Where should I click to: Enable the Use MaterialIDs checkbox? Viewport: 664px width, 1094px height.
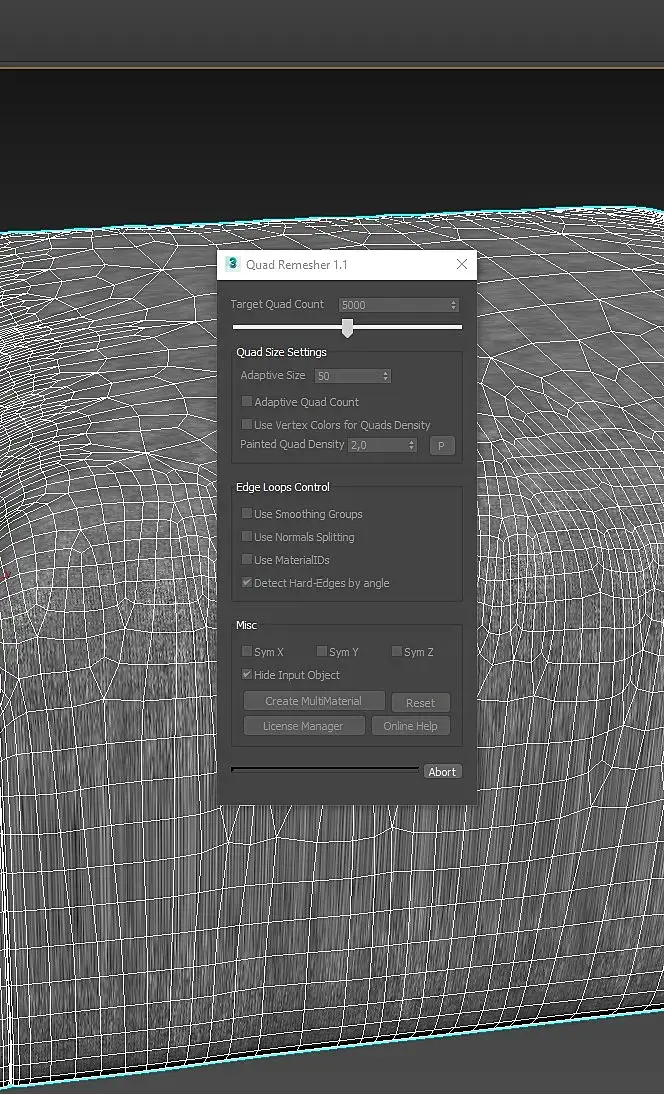pos(247,560)
